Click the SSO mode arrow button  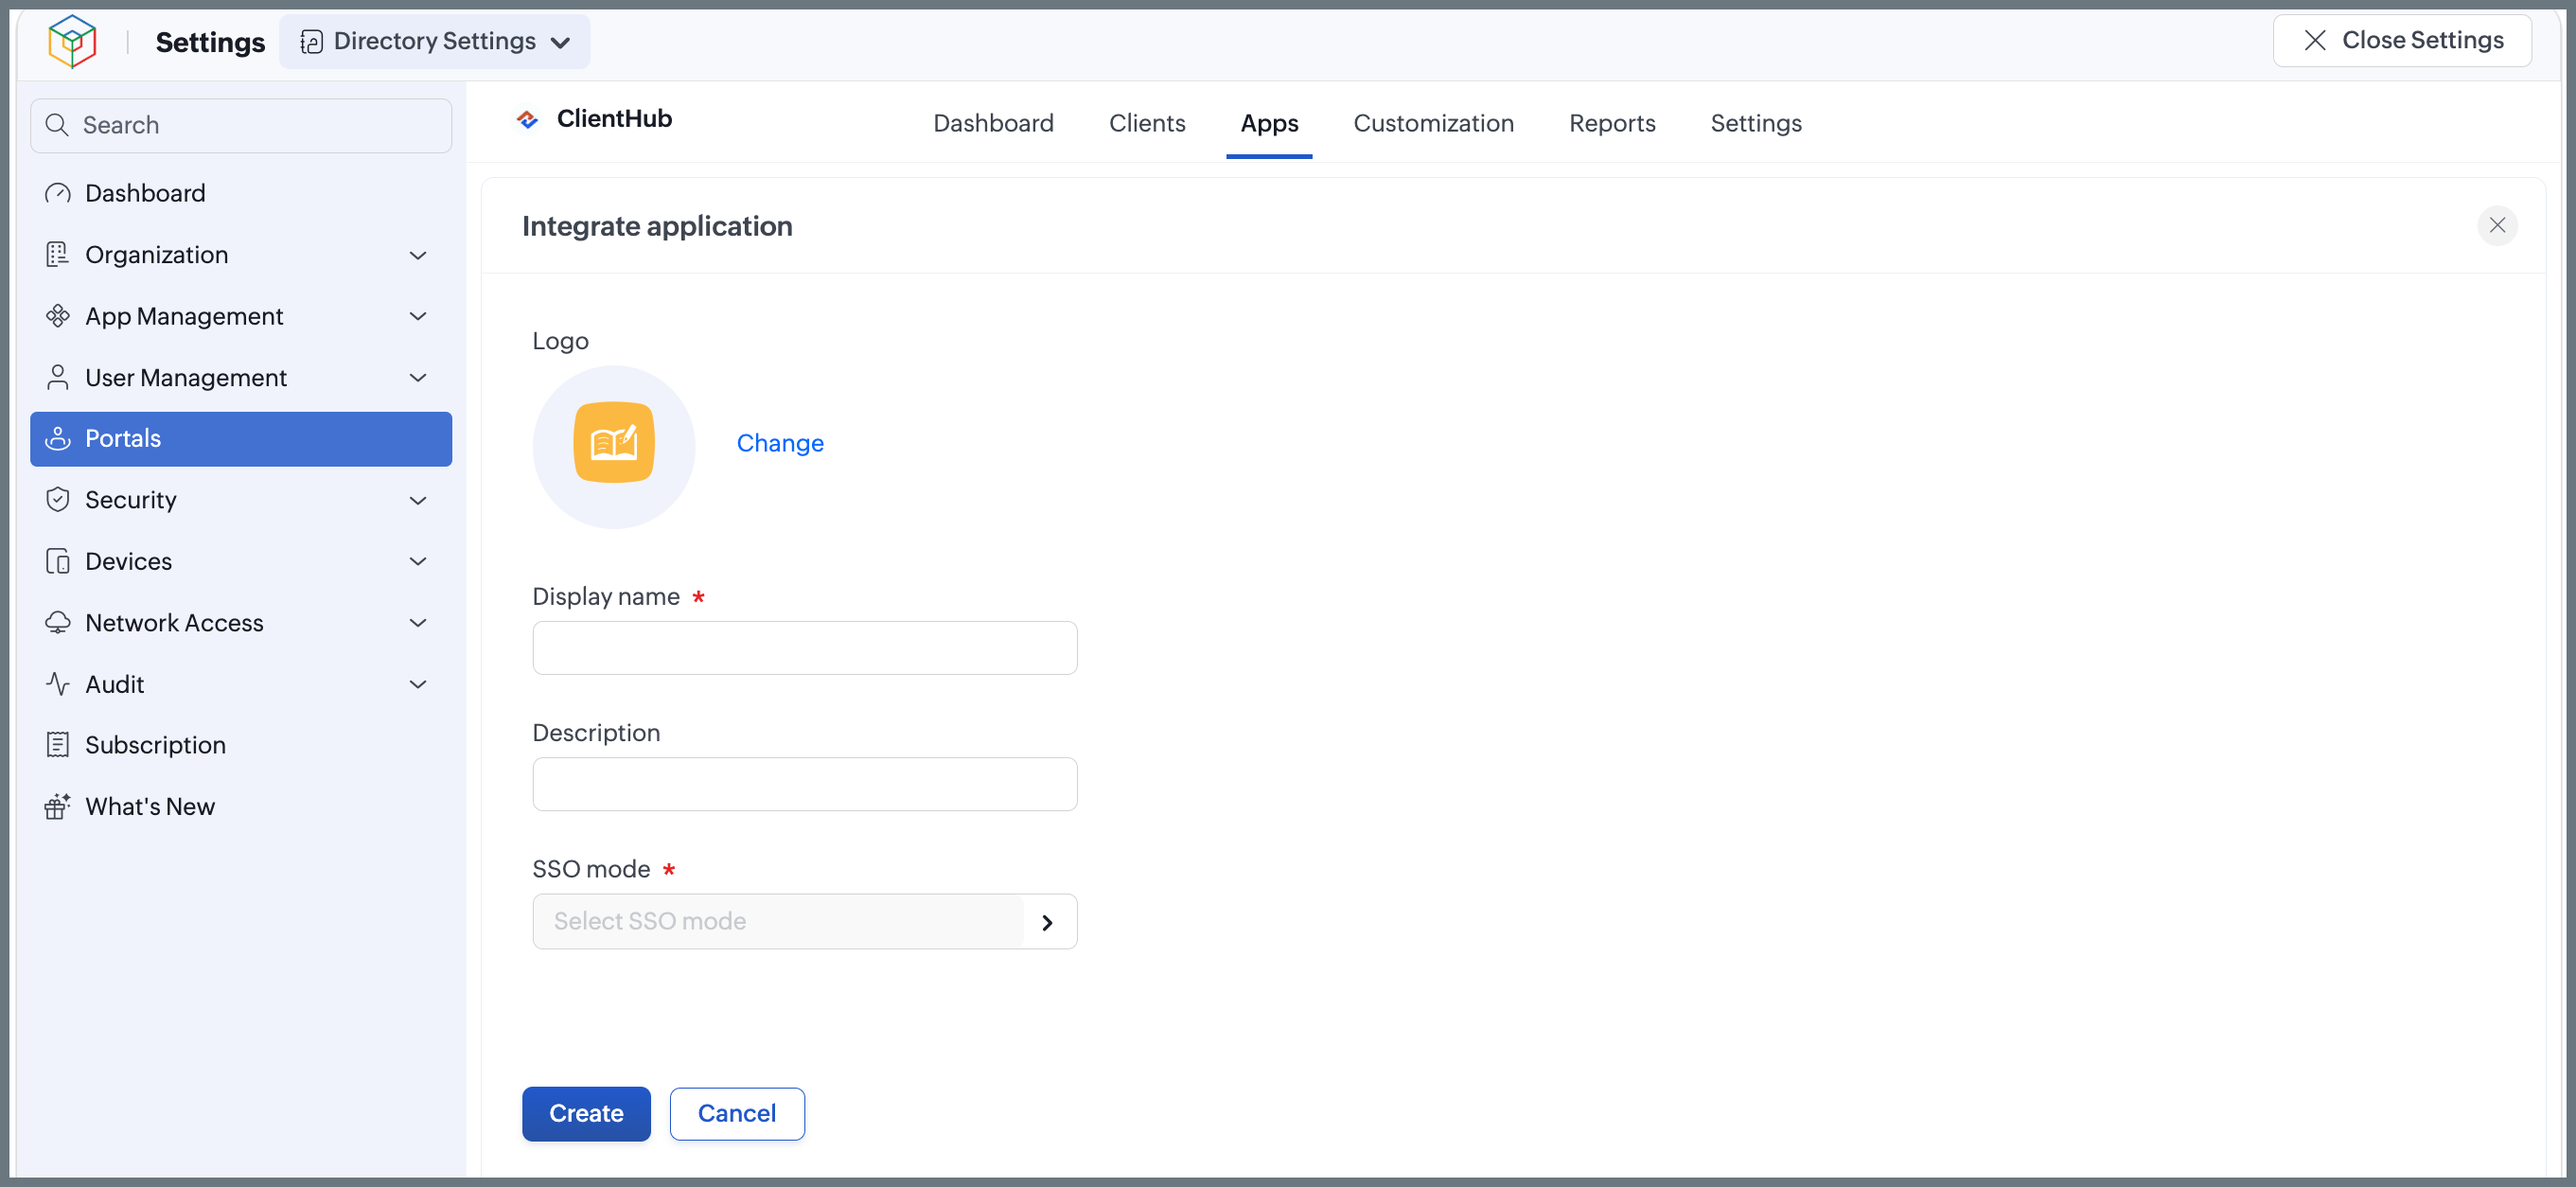coord(1048,923)
